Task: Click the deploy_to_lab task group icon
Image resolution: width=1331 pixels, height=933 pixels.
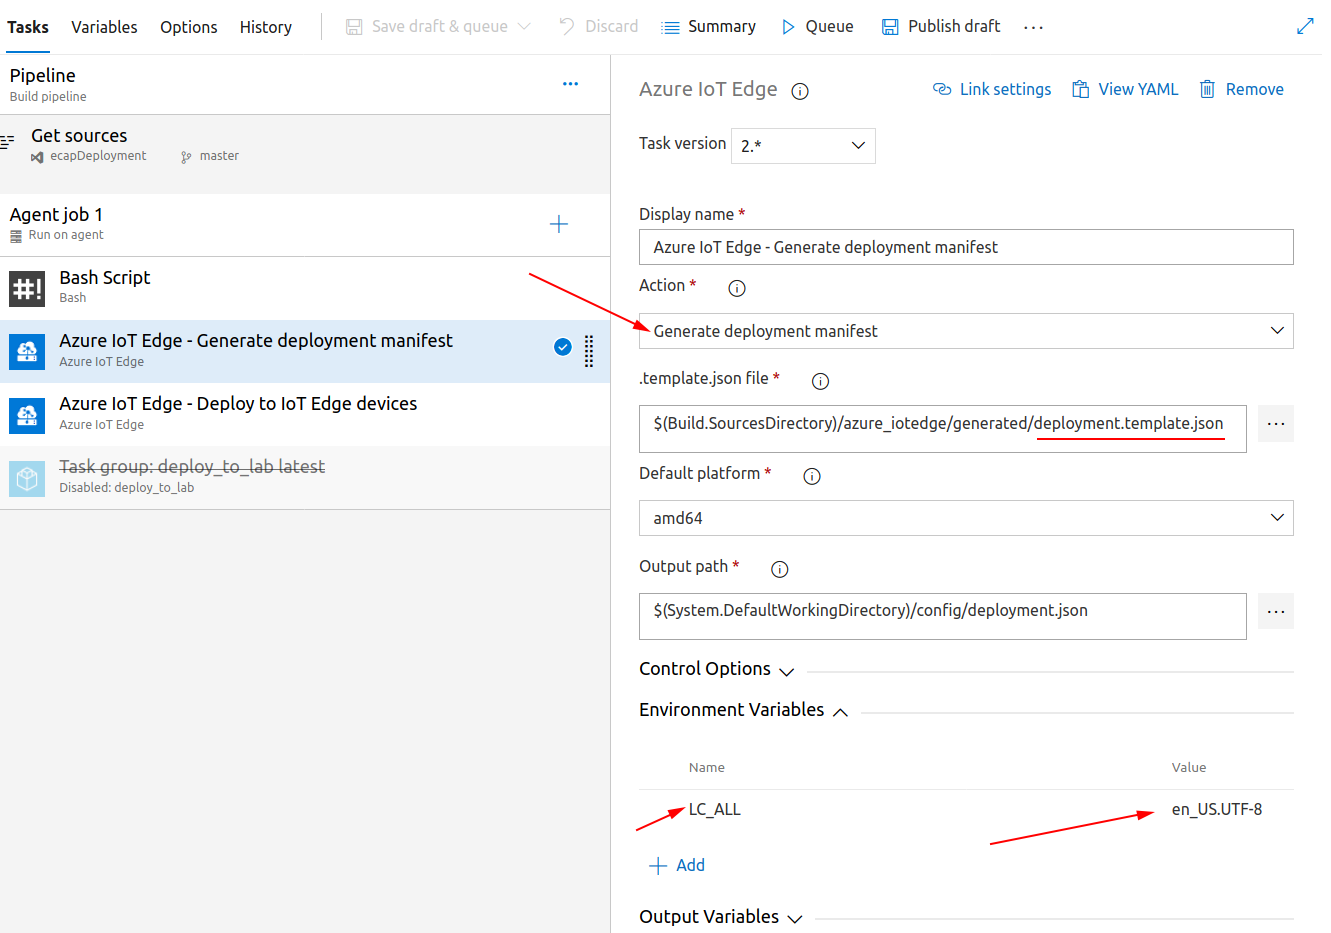Action: (27, 478)
